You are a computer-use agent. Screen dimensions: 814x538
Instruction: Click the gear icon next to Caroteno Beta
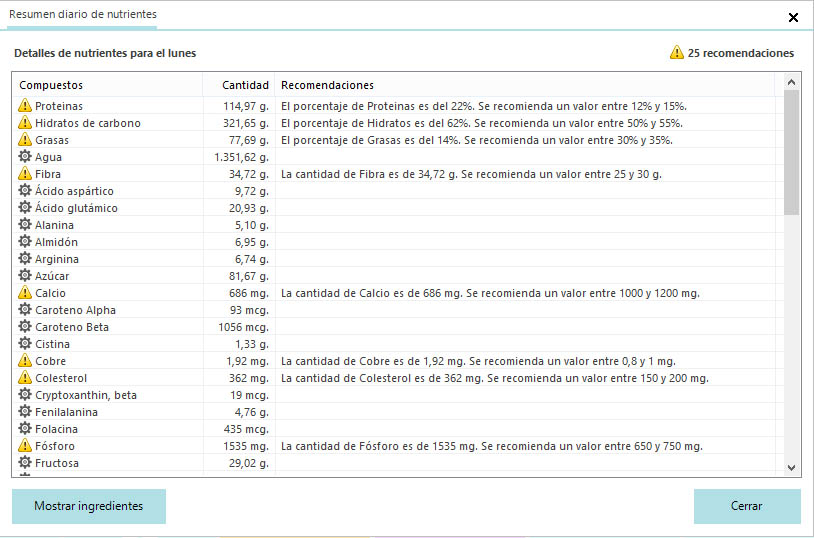click(x=25, y=326)
